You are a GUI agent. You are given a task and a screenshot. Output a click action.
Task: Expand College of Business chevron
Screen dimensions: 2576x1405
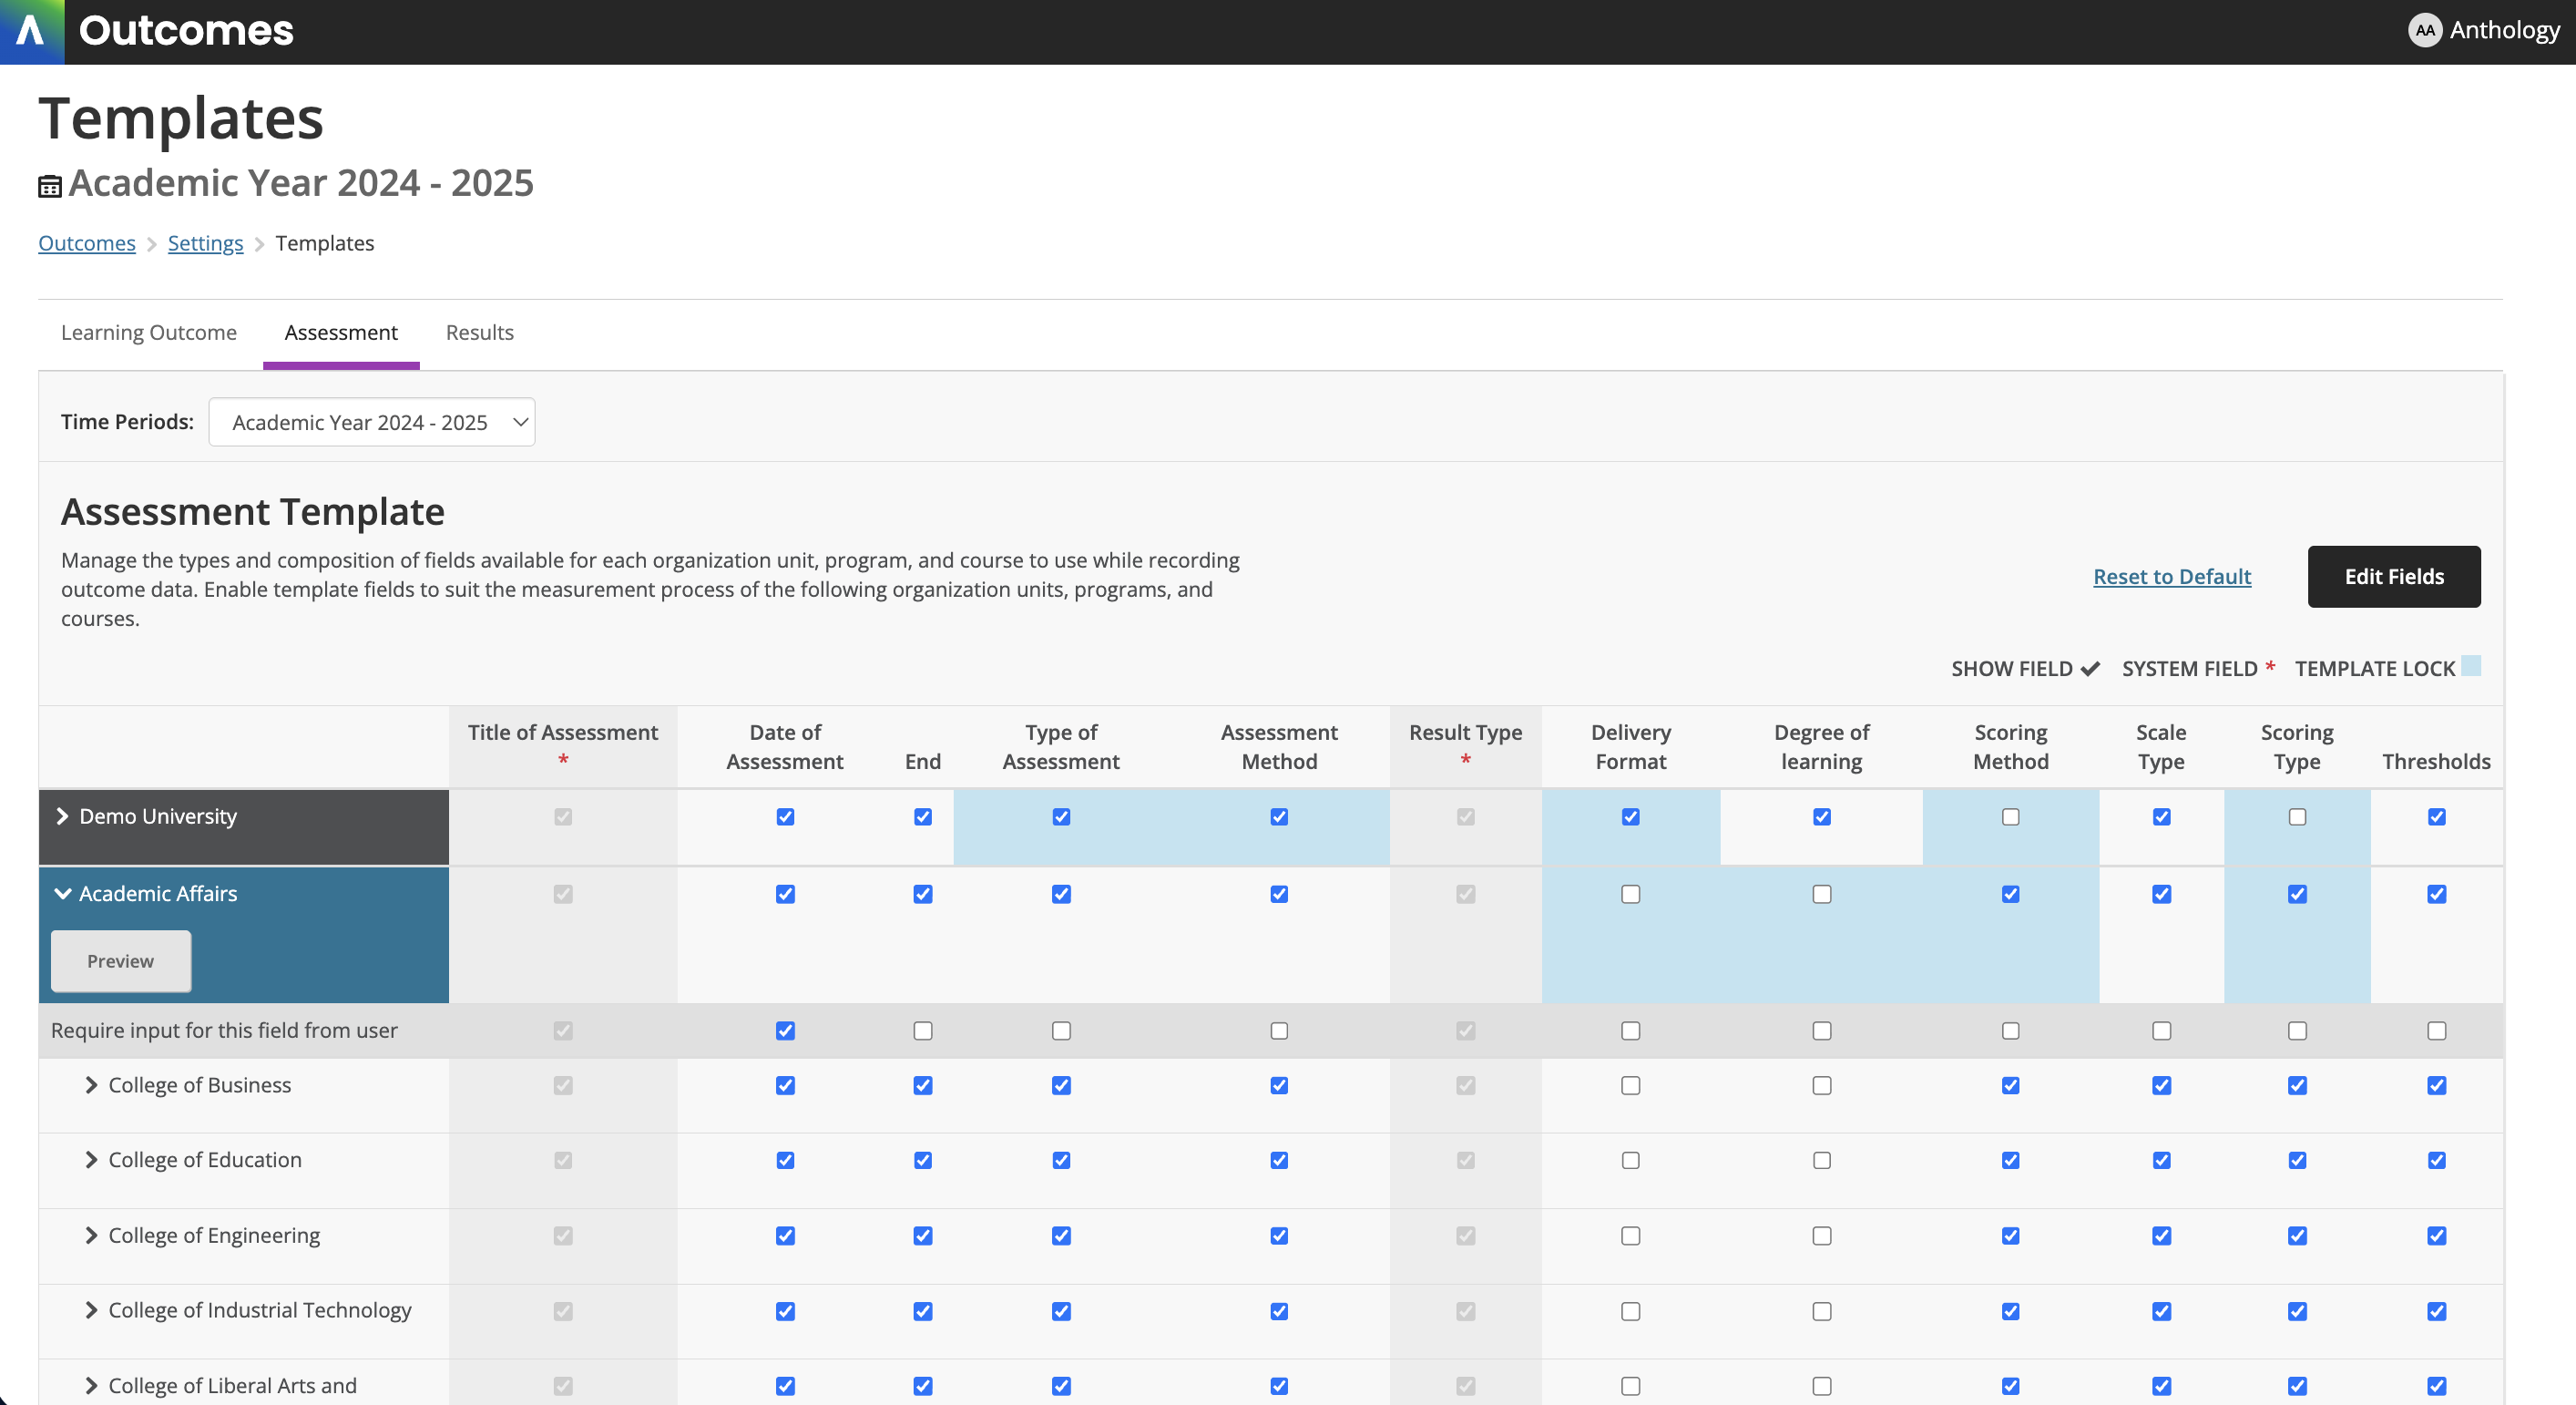click(x=91, y=1085)
